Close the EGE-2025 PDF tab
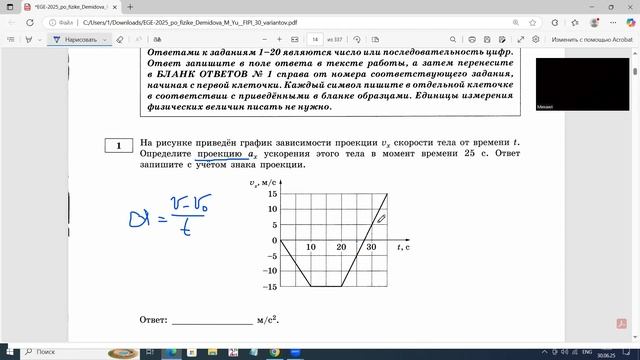The image size is (640, 360). 115,7
